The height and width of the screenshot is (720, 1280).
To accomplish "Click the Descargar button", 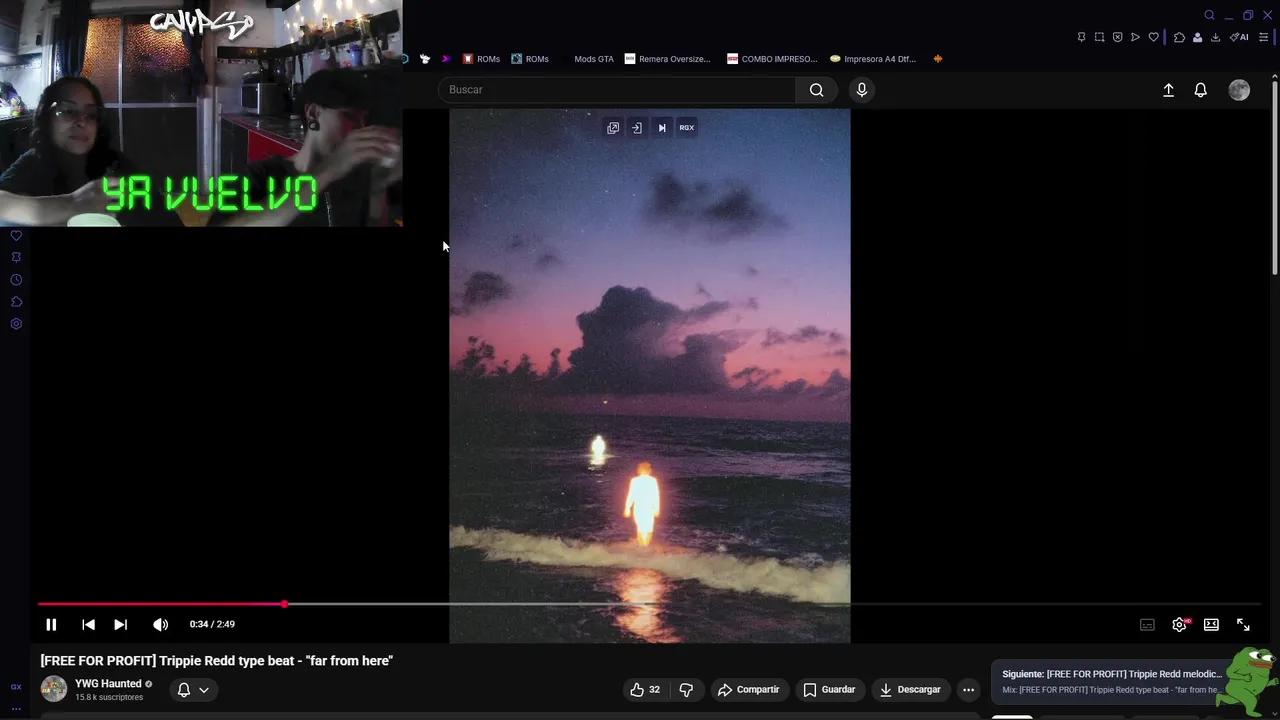I will [x=910, y=690].
